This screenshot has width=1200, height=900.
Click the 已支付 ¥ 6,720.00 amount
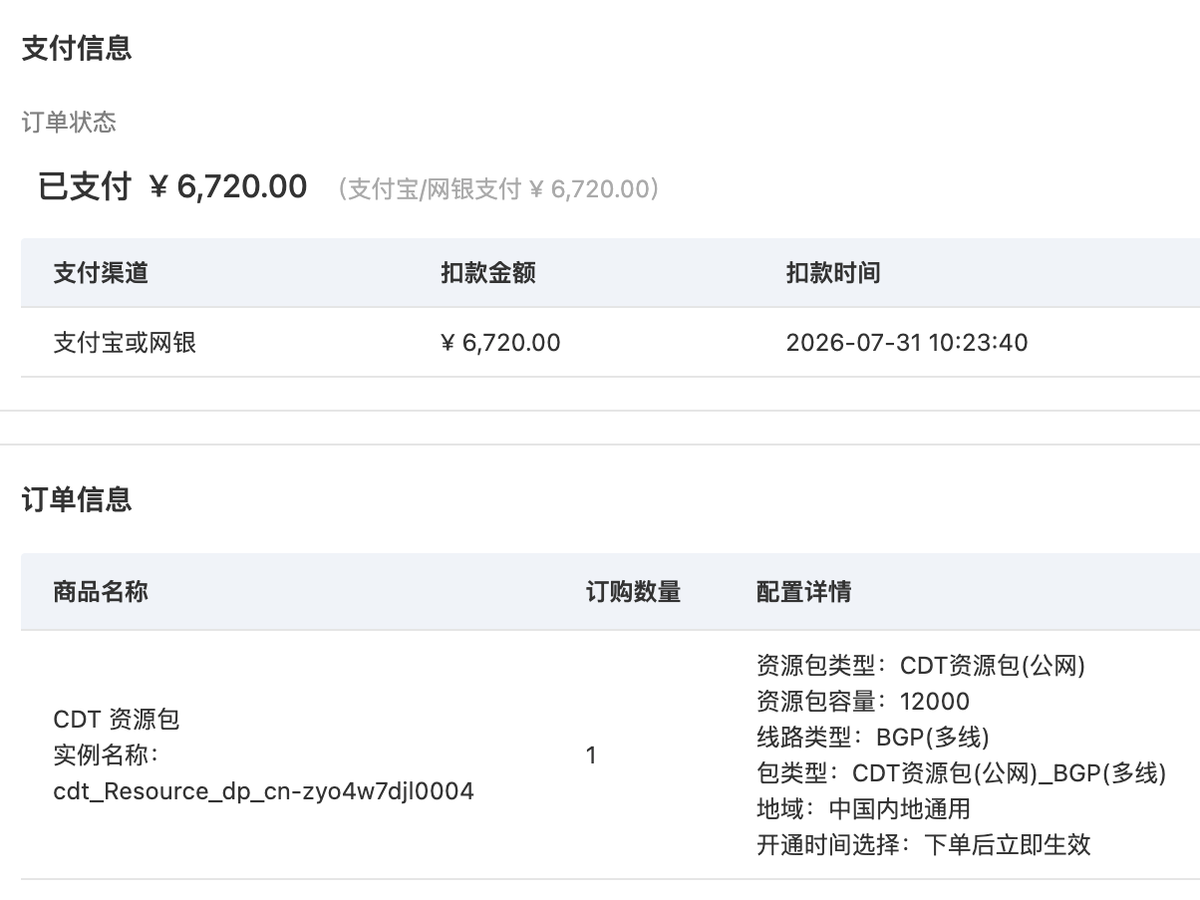point(172,187)
